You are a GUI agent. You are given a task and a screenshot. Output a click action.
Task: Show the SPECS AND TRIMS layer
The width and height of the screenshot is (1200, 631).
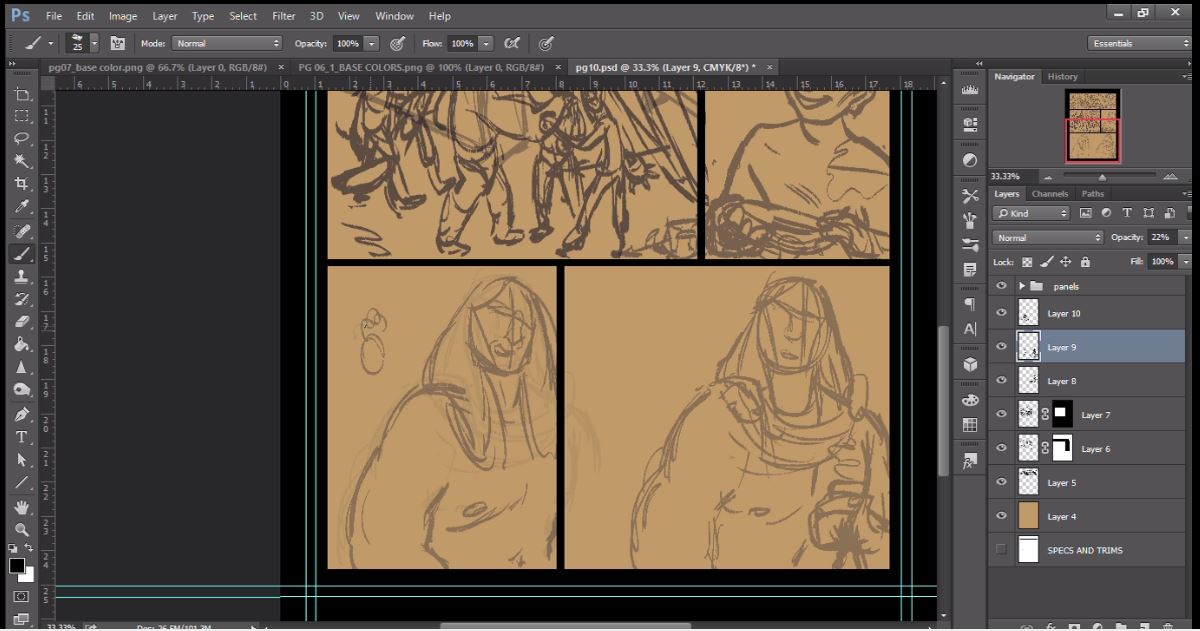click(x=1002, y=550)
